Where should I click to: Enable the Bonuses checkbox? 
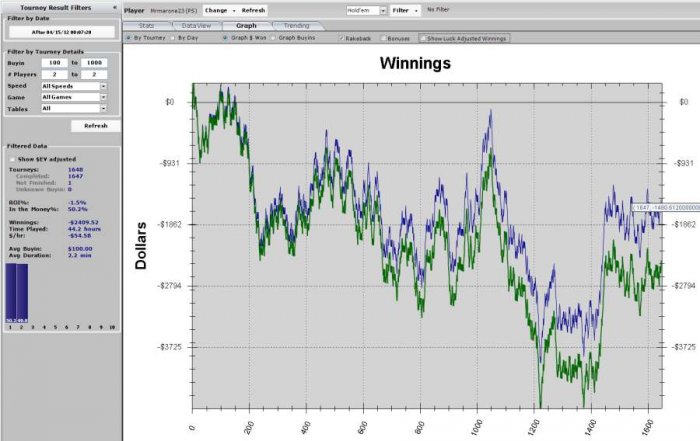383,38
